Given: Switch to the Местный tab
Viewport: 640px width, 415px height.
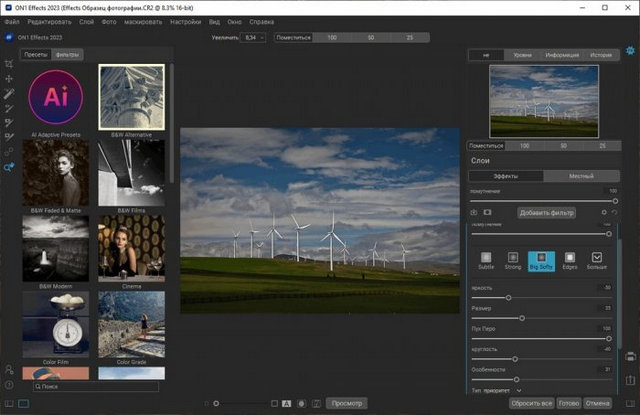Looking at the screenshot, I should (x=581, y=176).
